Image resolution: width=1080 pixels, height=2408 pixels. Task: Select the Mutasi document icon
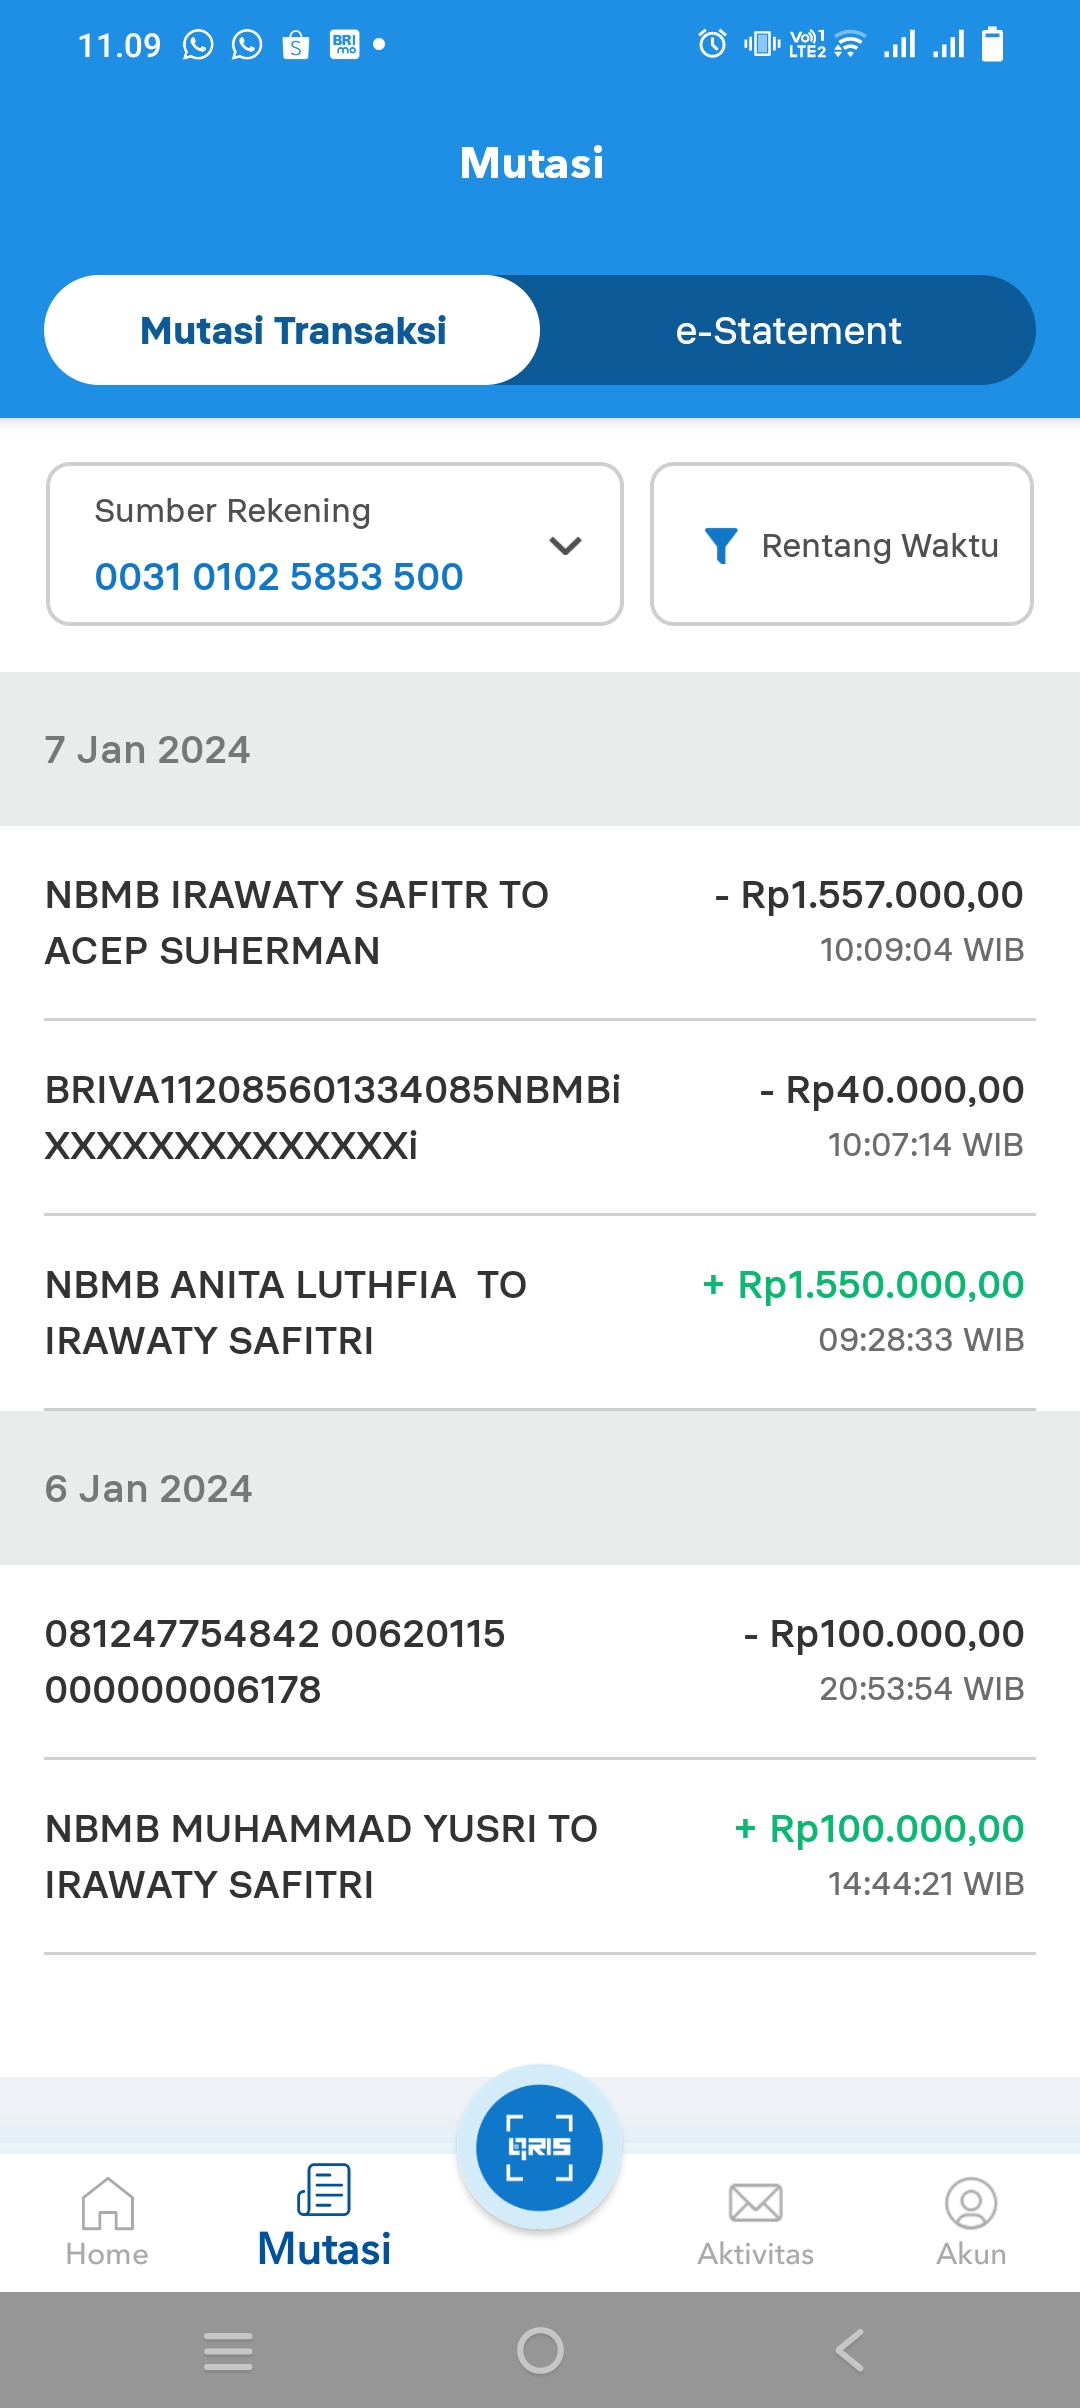coord(324,2190)
